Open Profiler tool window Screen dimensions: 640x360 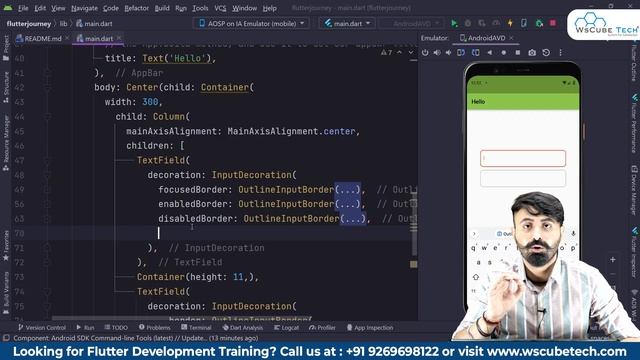click(x=322, y=328)
